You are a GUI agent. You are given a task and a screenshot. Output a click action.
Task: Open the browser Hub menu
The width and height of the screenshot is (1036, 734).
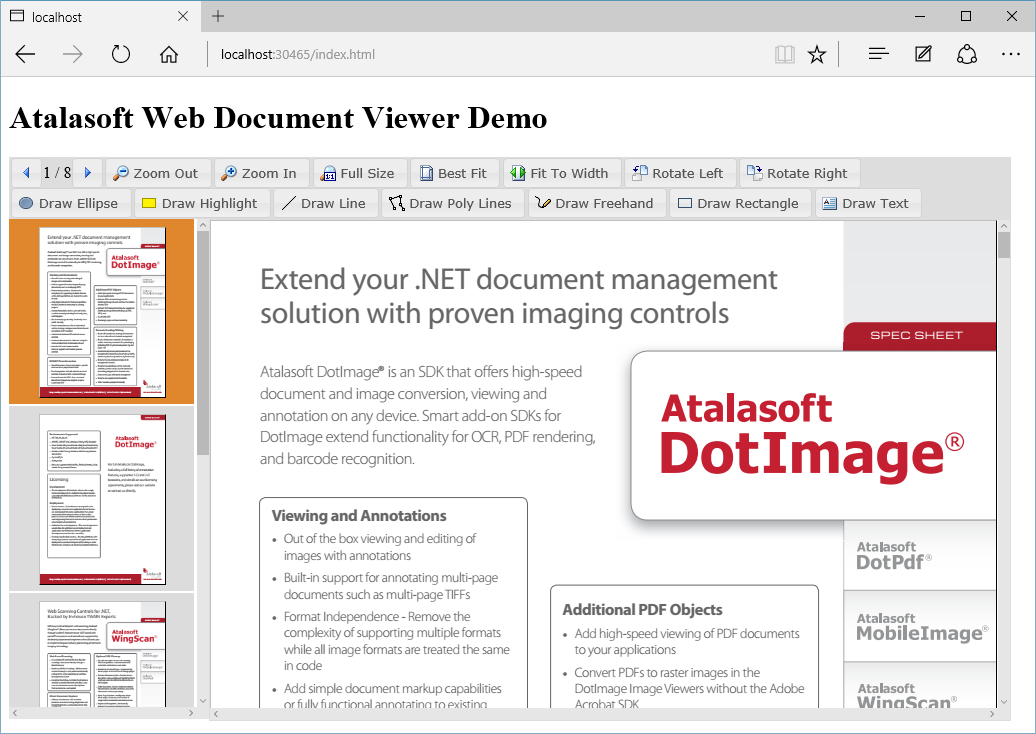878,54
